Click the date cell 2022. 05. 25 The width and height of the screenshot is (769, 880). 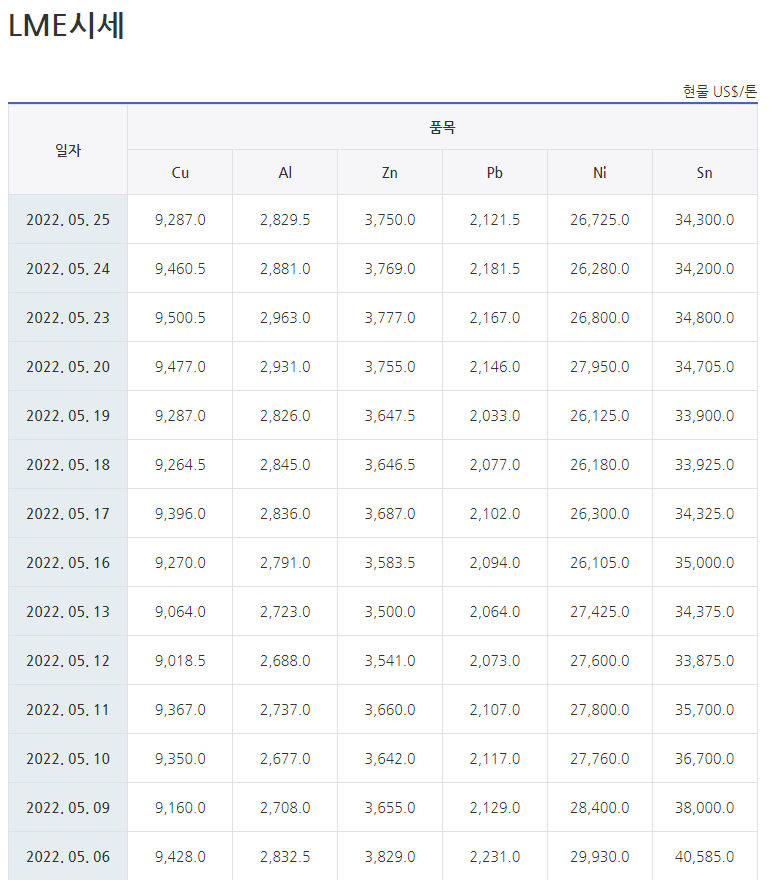68,219
